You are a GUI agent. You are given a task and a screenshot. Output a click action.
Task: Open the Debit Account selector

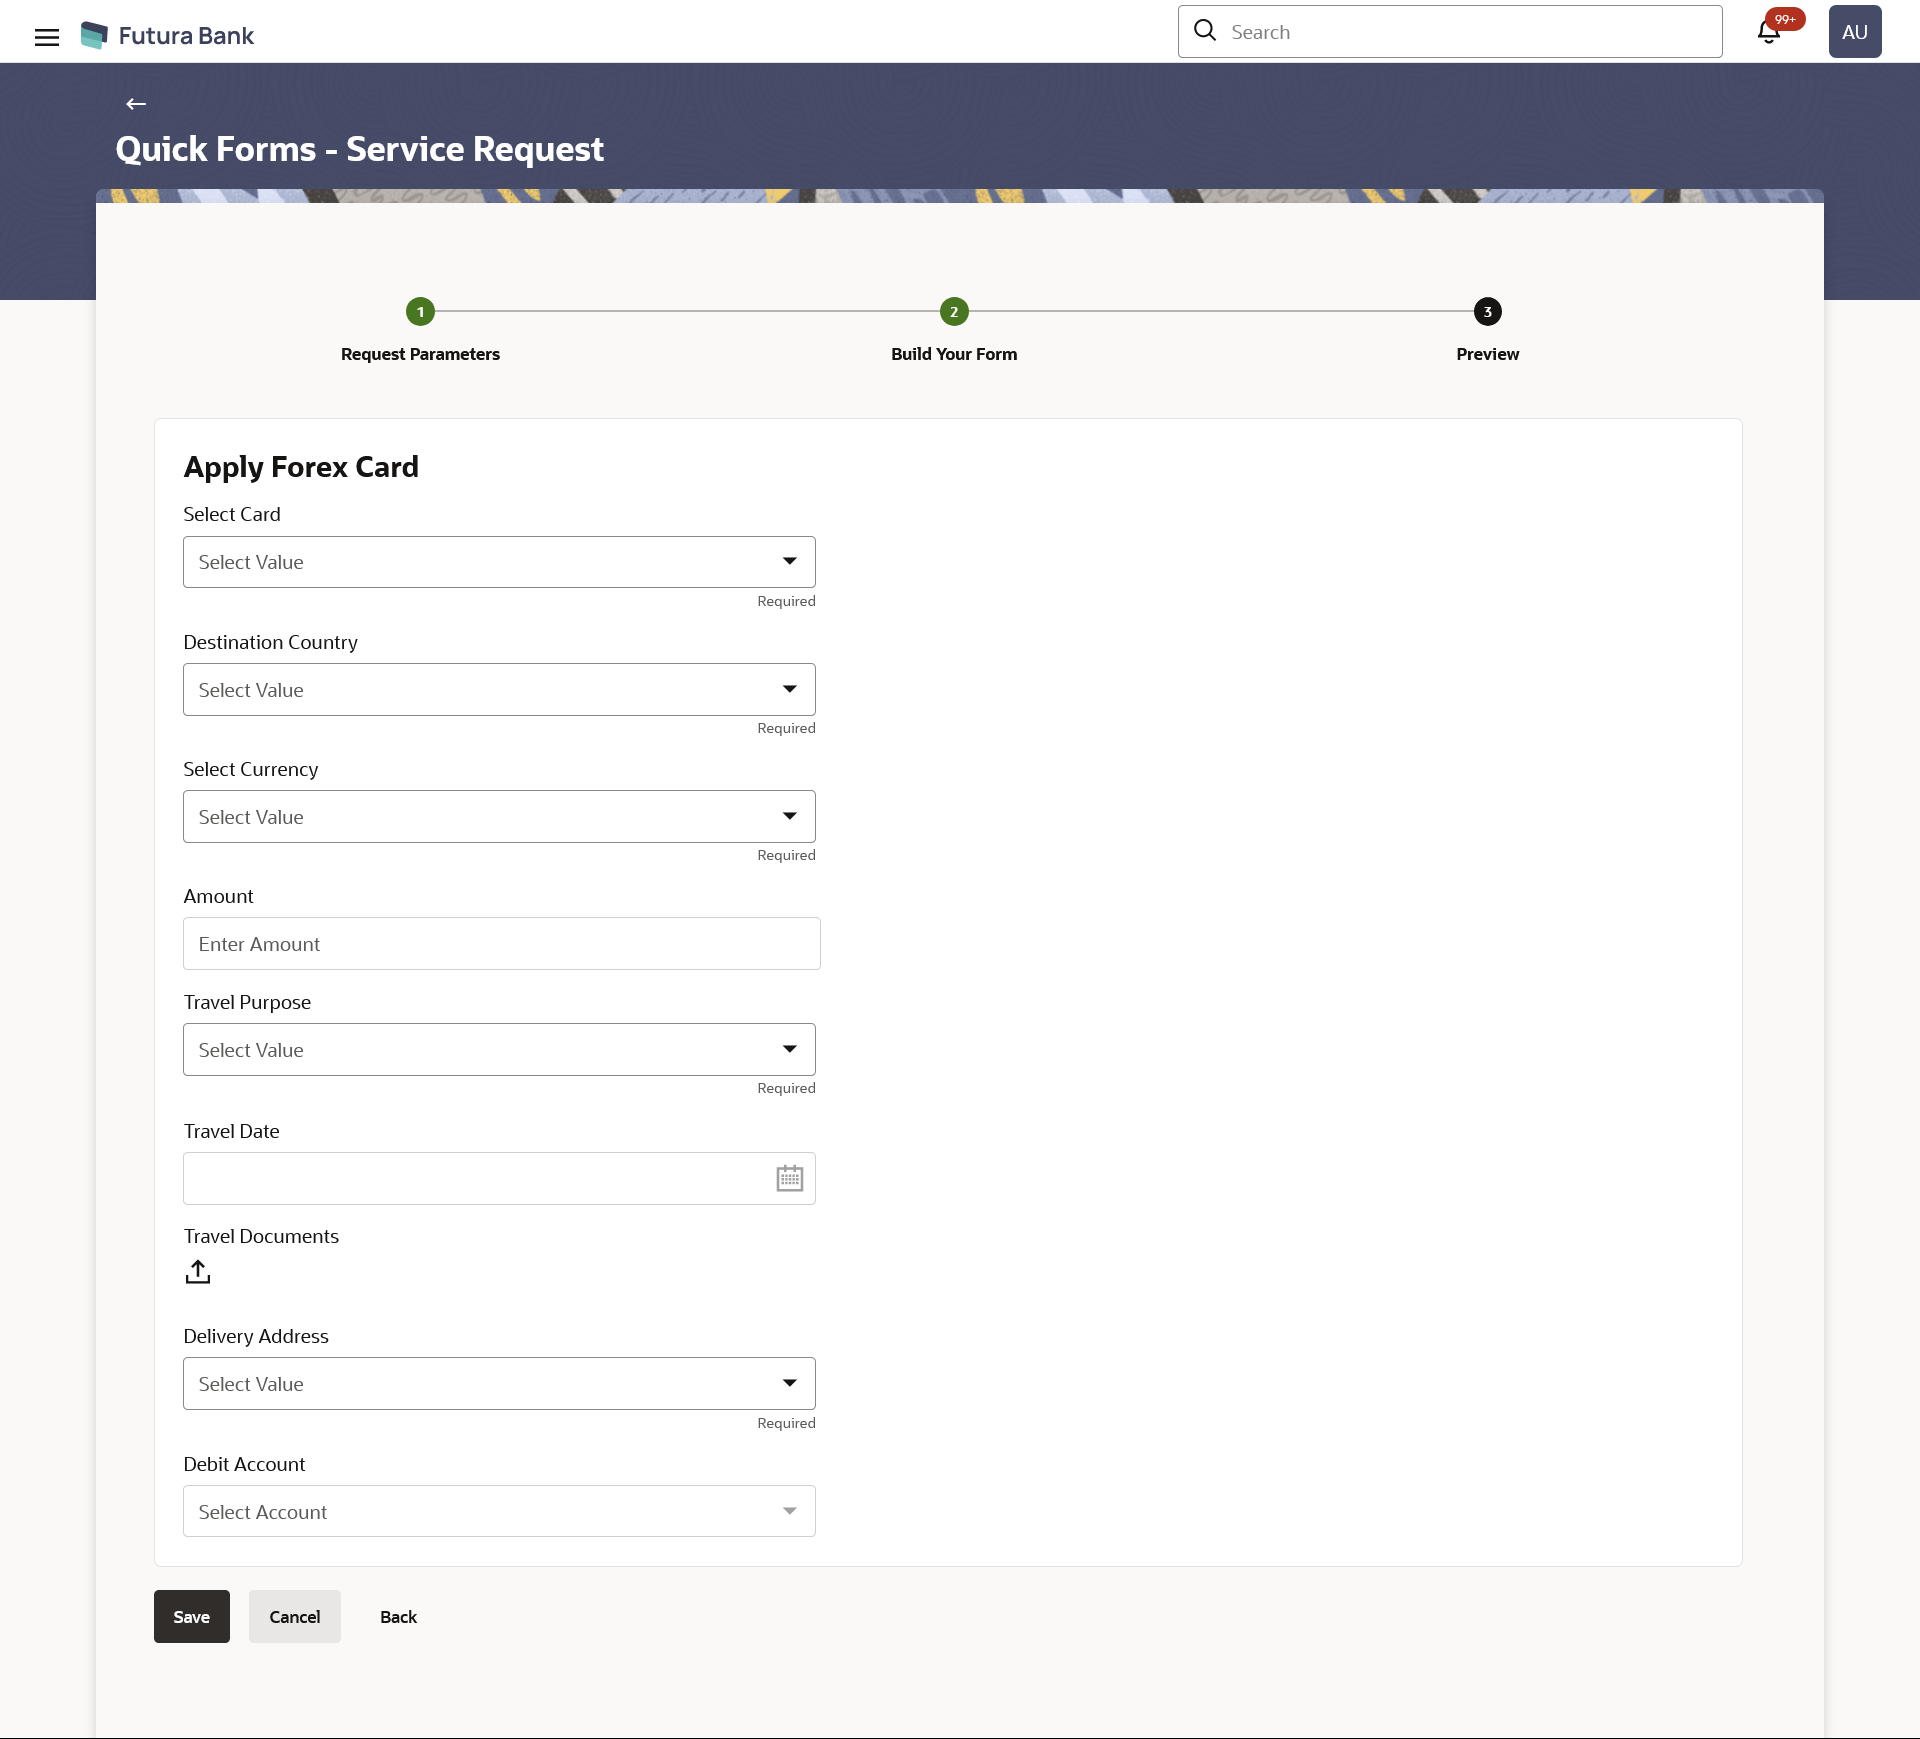click(499, 1512)
